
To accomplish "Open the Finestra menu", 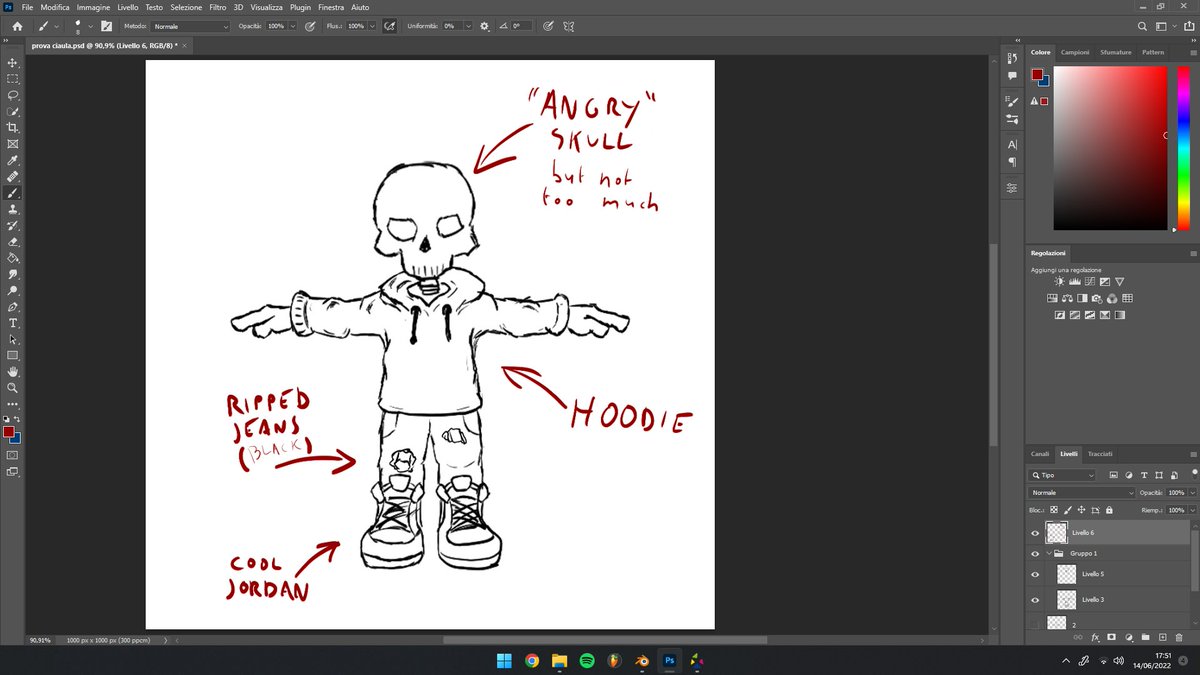I will pyautogui.click(x=331, y=7).
